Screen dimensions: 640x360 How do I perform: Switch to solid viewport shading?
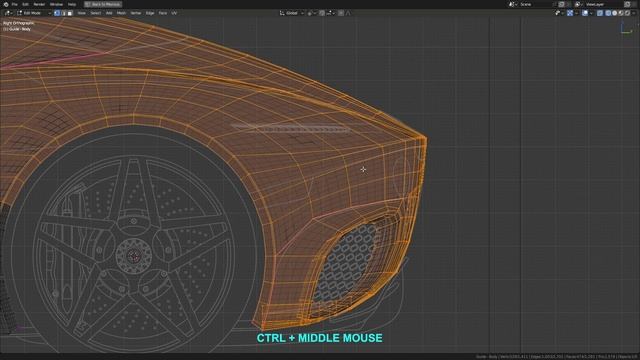click(x=615, y=13)
